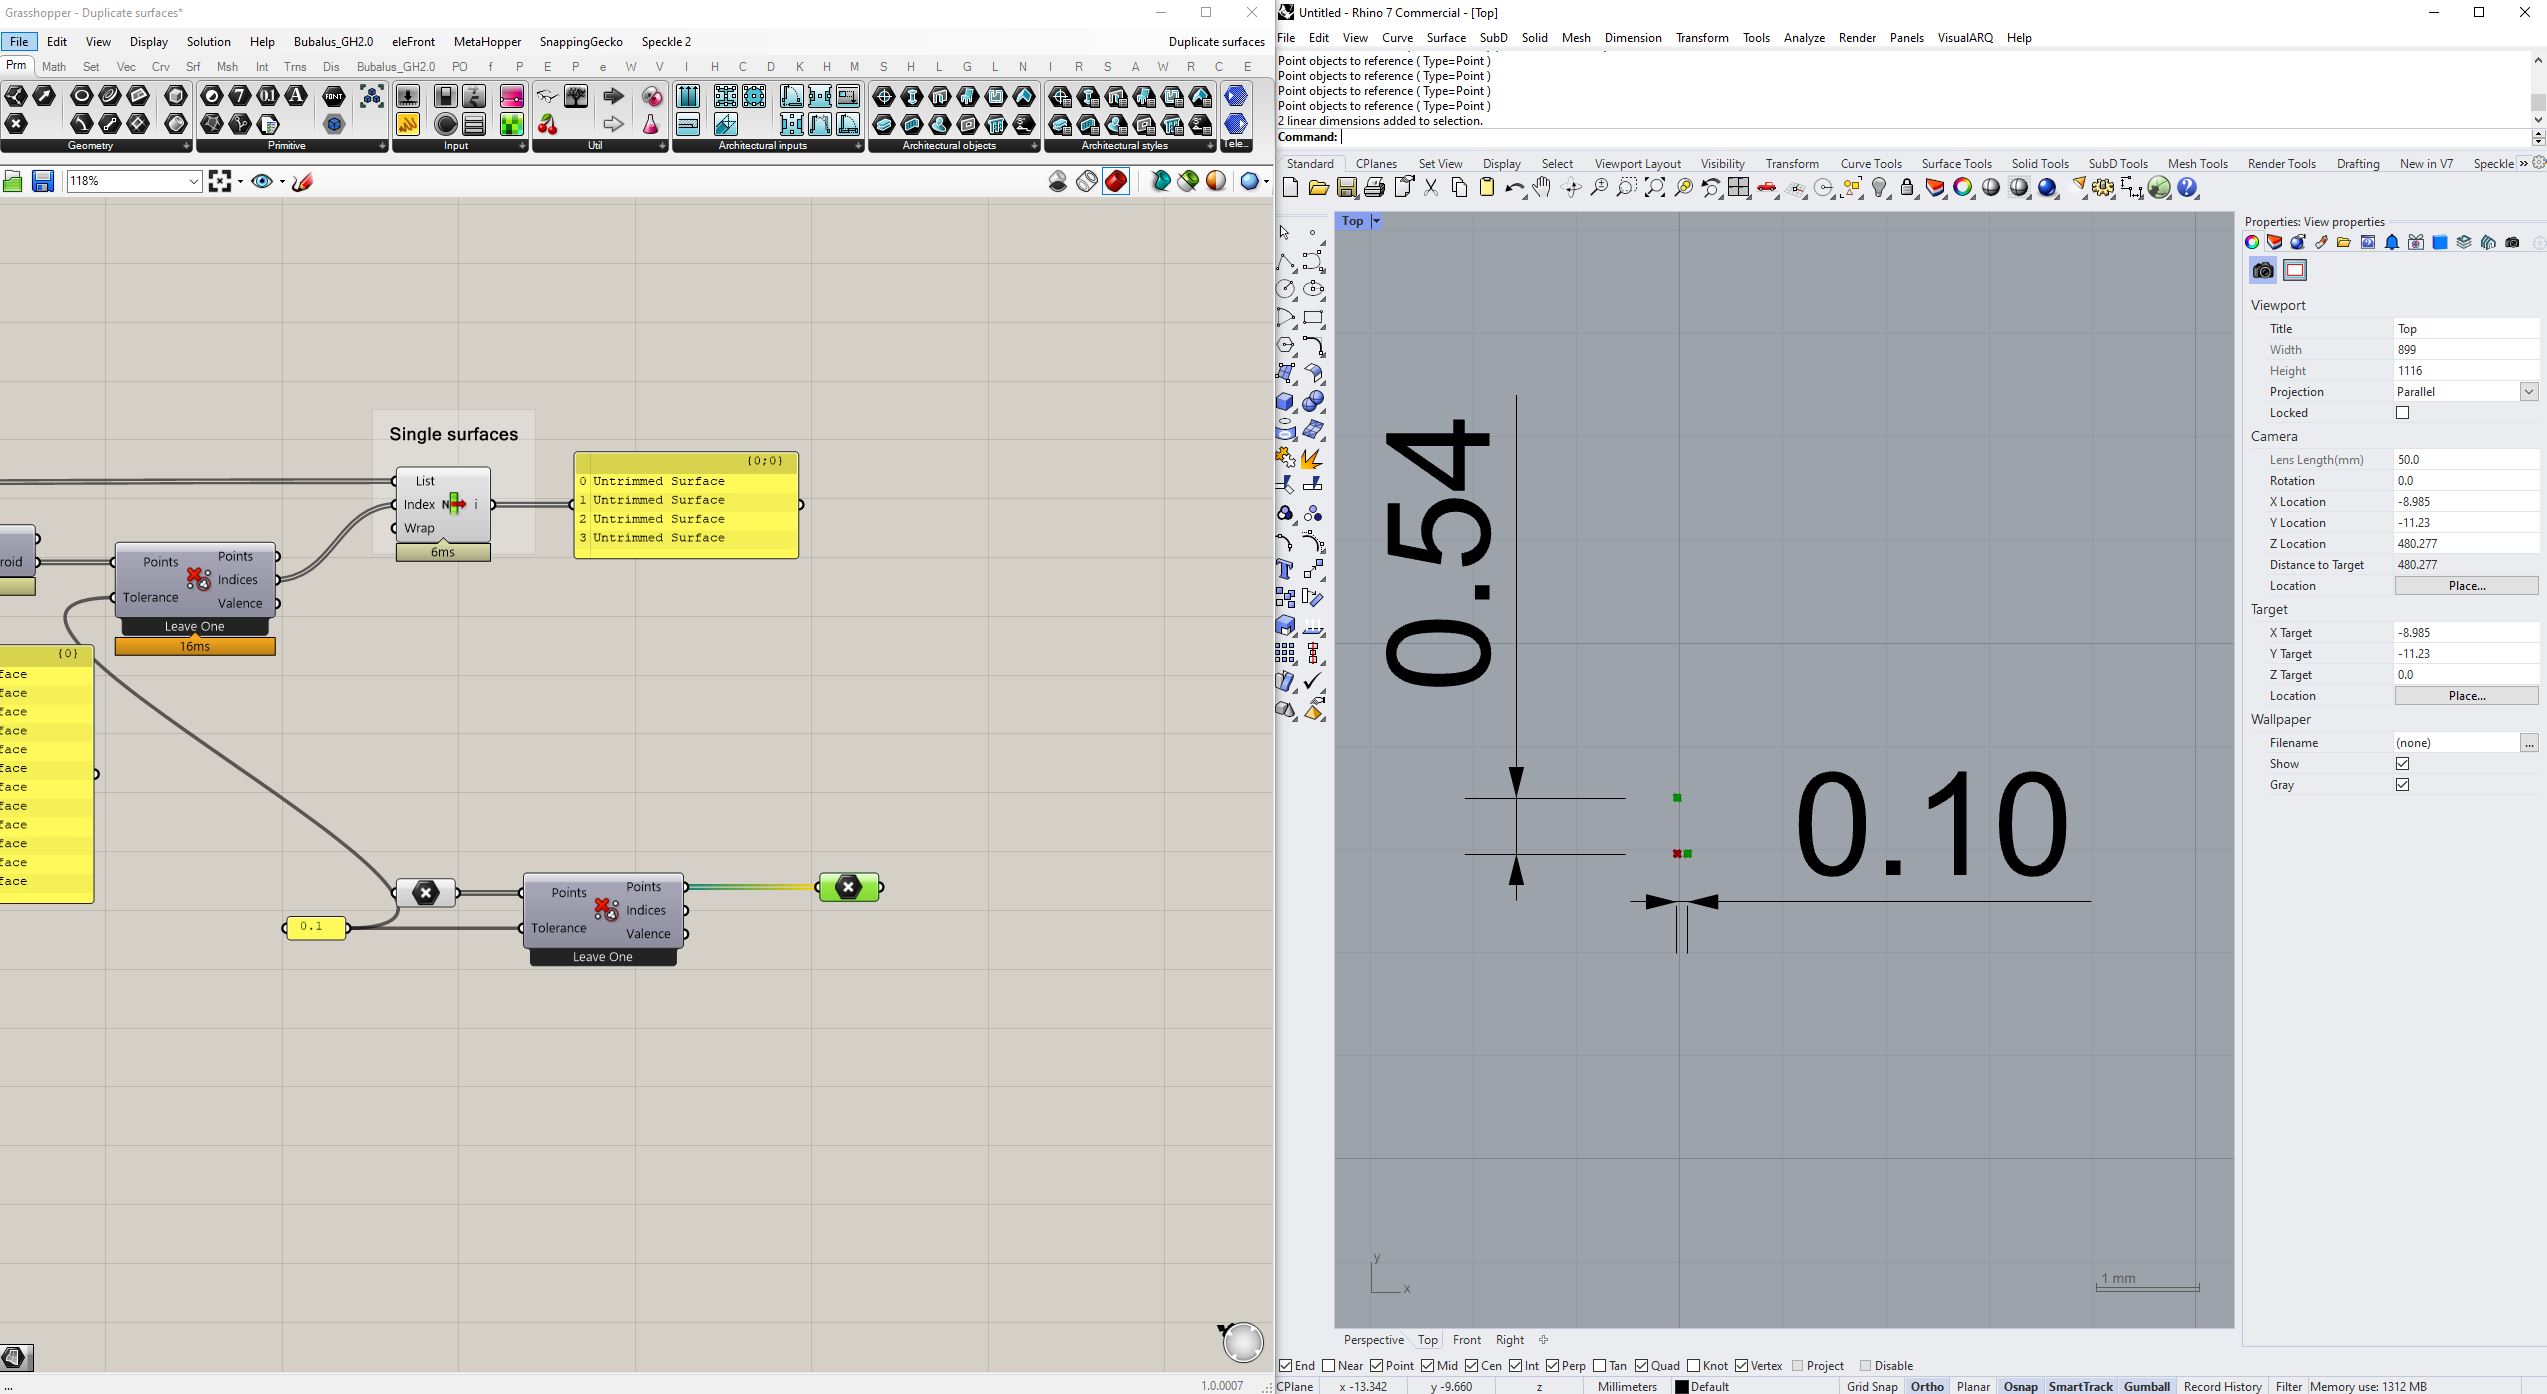Enable the Knot osnap checkbox
Image resolution: width=2547 pixels, height=1394 pixels.
pos(1693,1365)
